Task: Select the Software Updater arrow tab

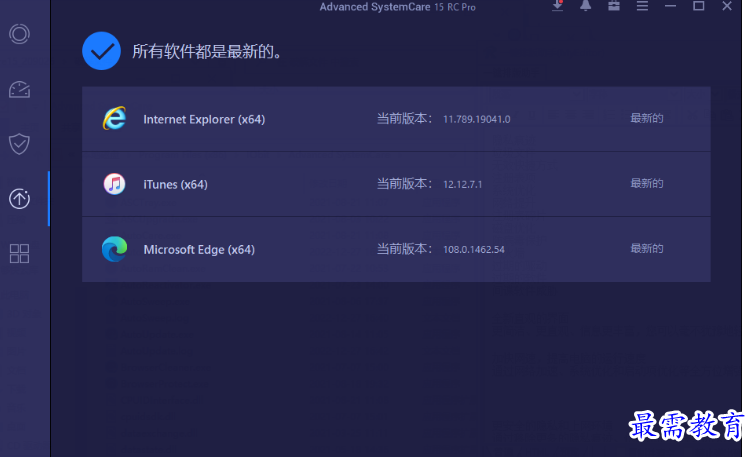Action: (x=19, y=199)
